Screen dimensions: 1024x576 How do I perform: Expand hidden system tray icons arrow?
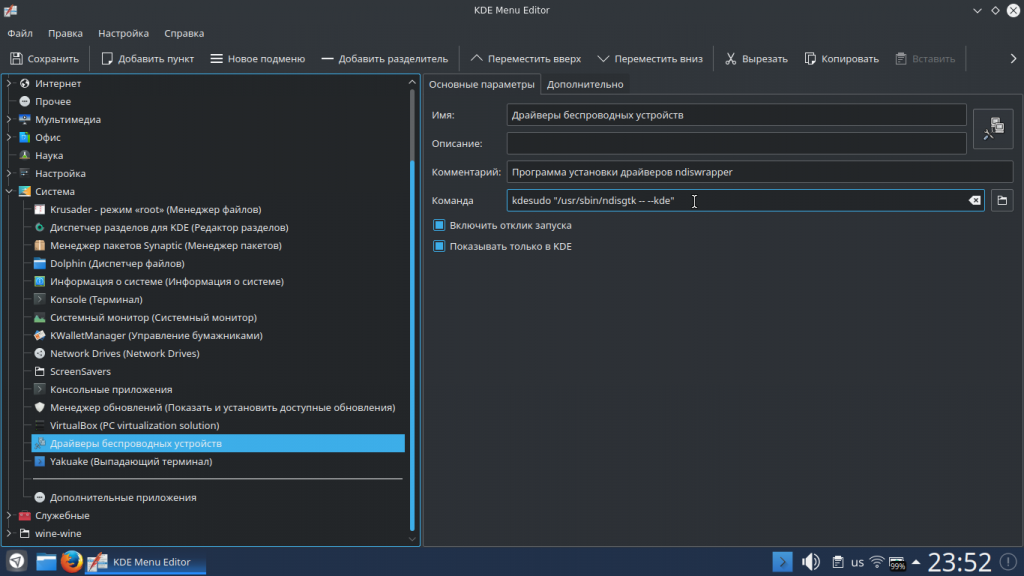click(x=916, y=562)
